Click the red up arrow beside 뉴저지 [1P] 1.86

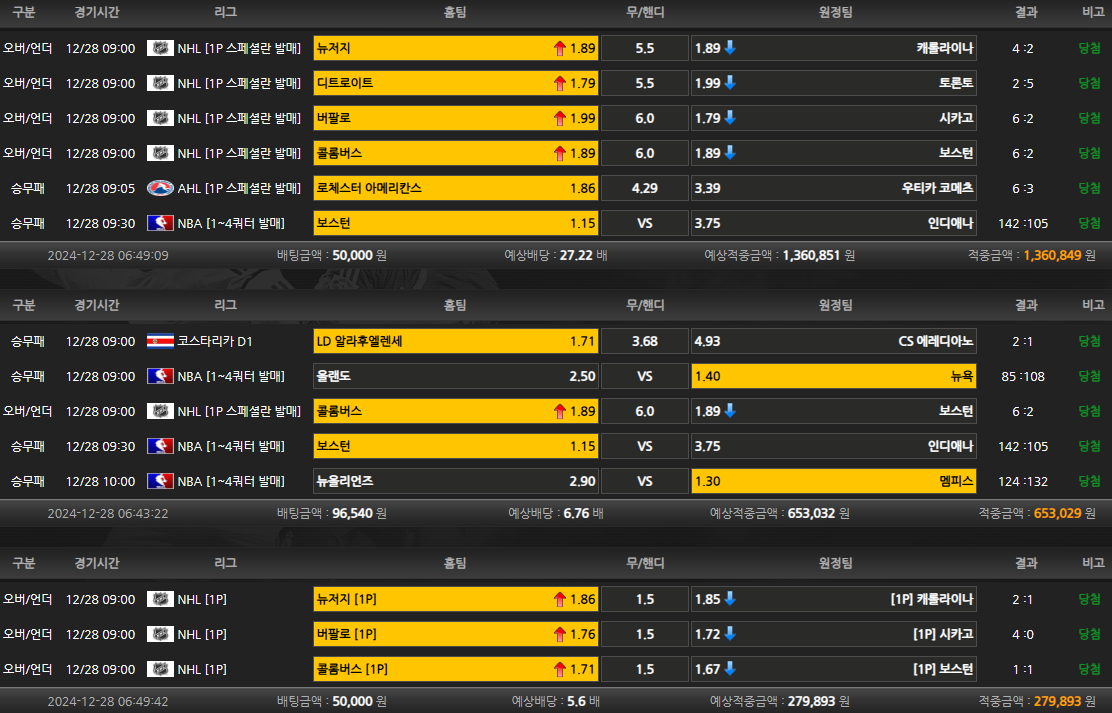pyautogui.click(x=560, y=599)
